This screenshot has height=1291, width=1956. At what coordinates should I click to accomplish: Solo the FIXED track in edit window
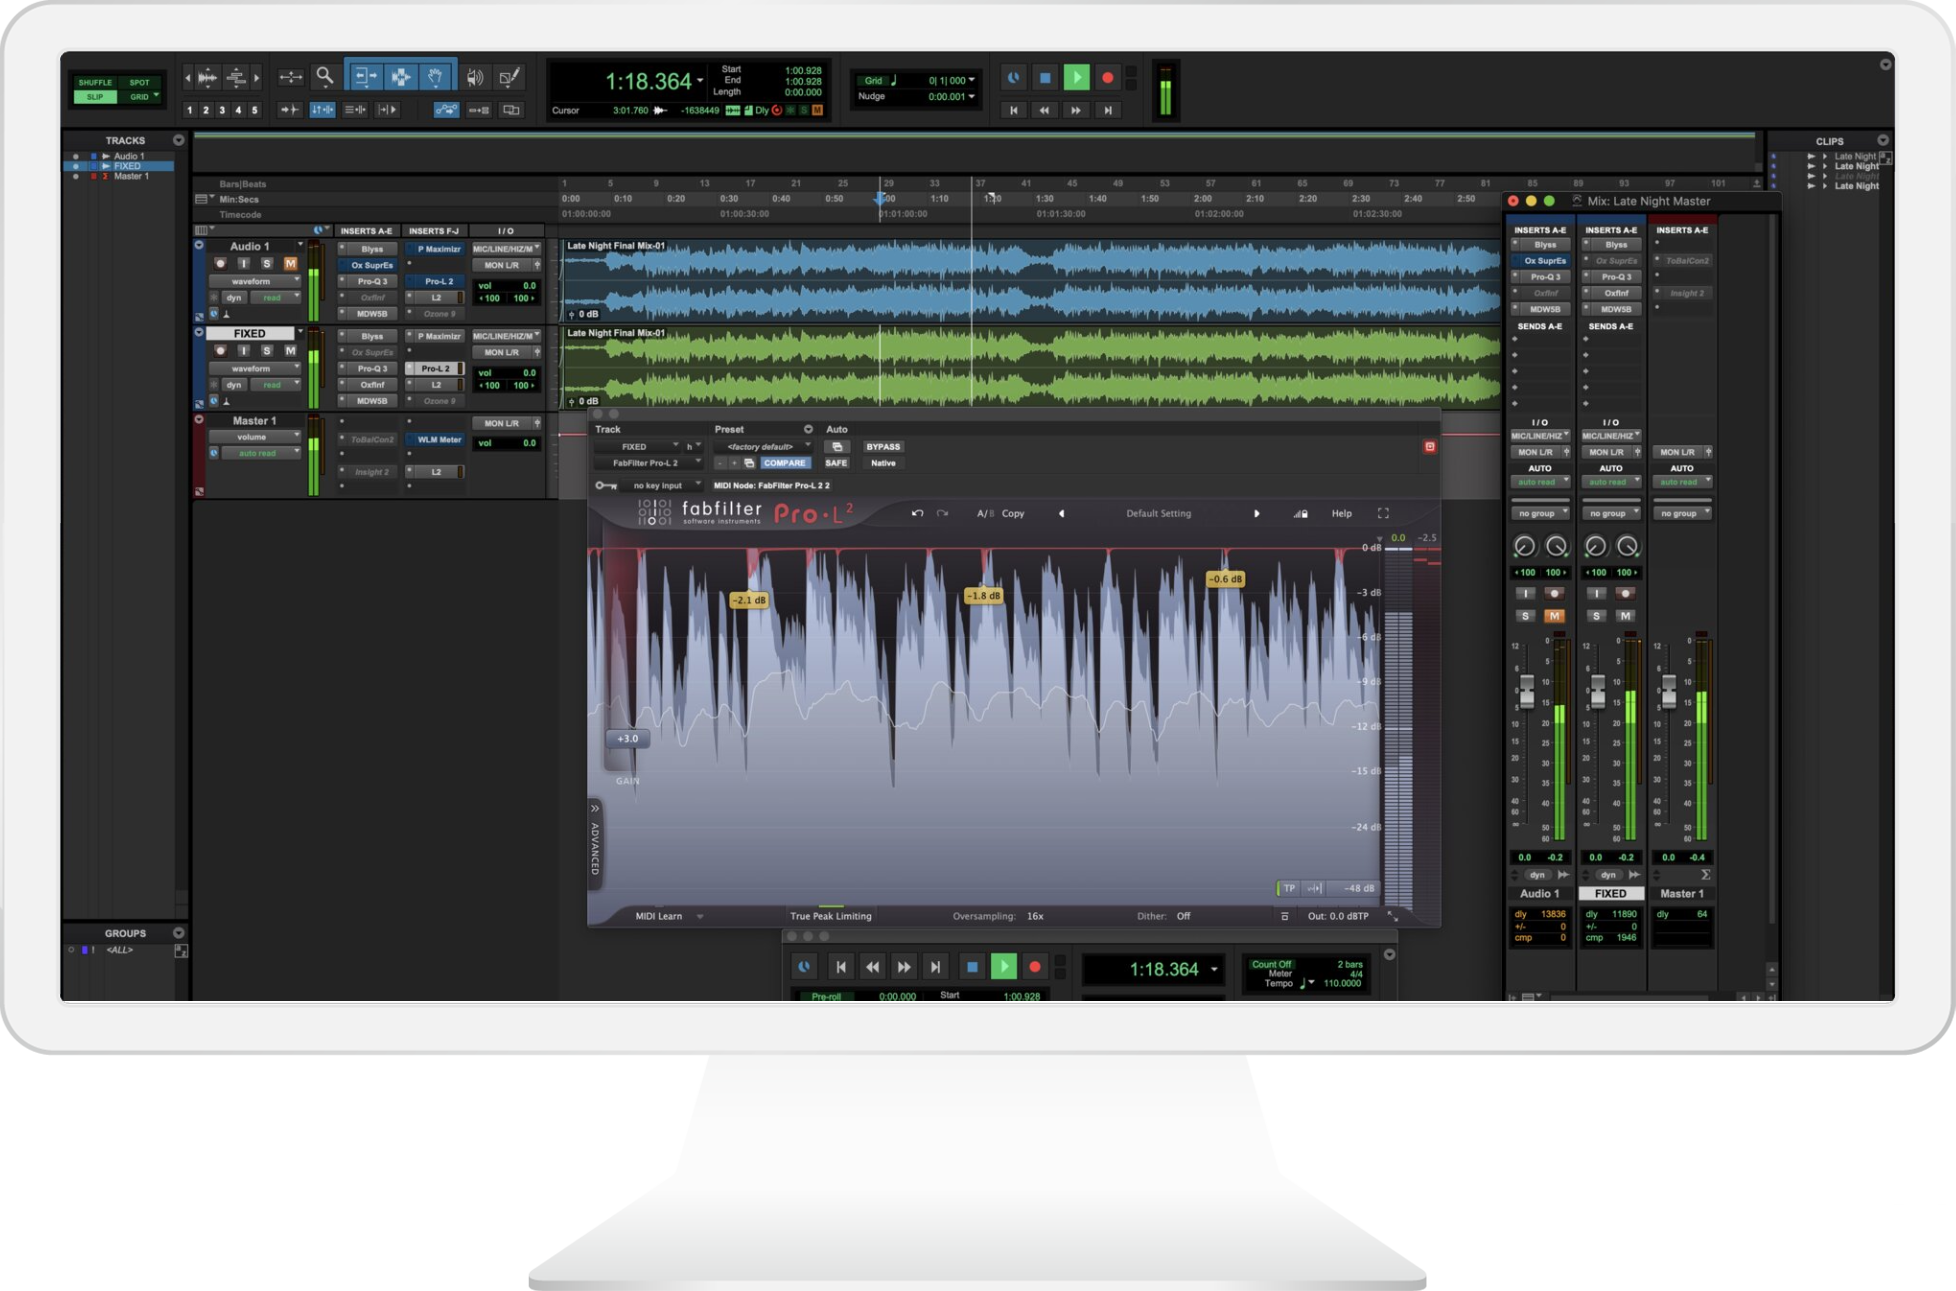pyautogui.click(x=267, y=350)
